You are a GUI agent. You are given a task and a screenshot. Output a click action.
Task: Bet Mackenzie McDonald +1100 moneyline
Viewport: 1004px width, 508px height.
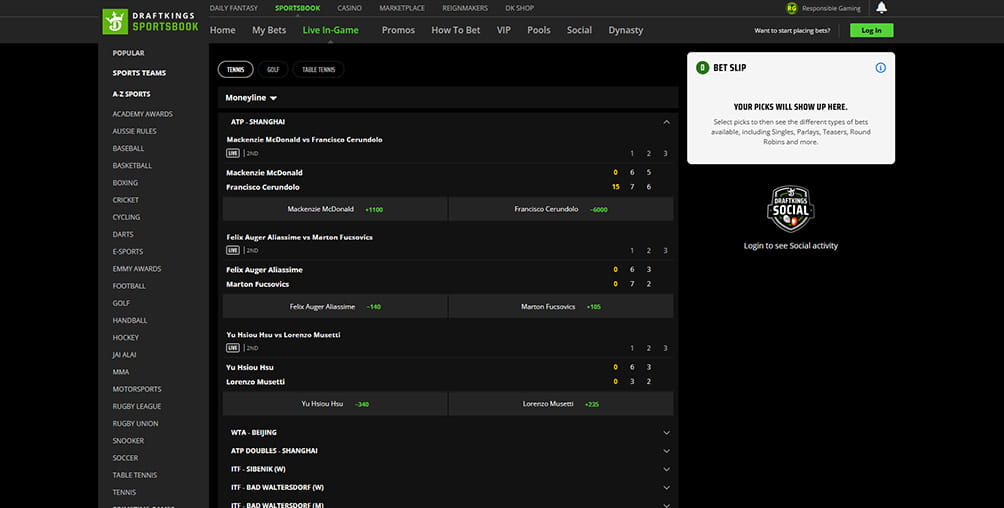pyautogui.click(x=335, y=209)
